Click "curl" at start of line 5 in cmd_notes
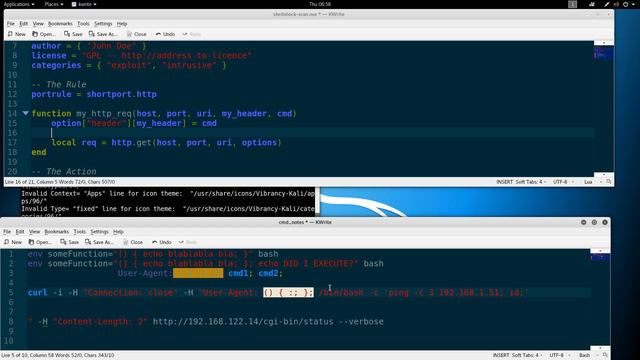This screenshot has height=360, width=640. click(x=38, y=292)
